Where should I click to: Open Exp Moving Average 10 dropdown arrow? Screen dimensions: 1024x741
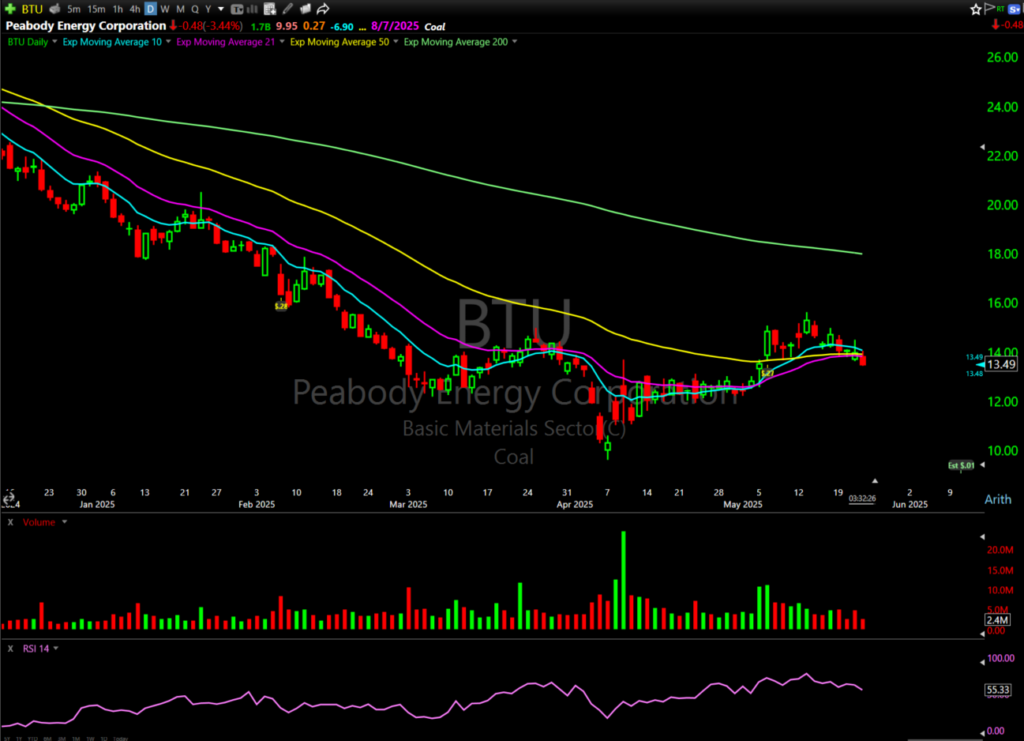[x=169, y=42]
